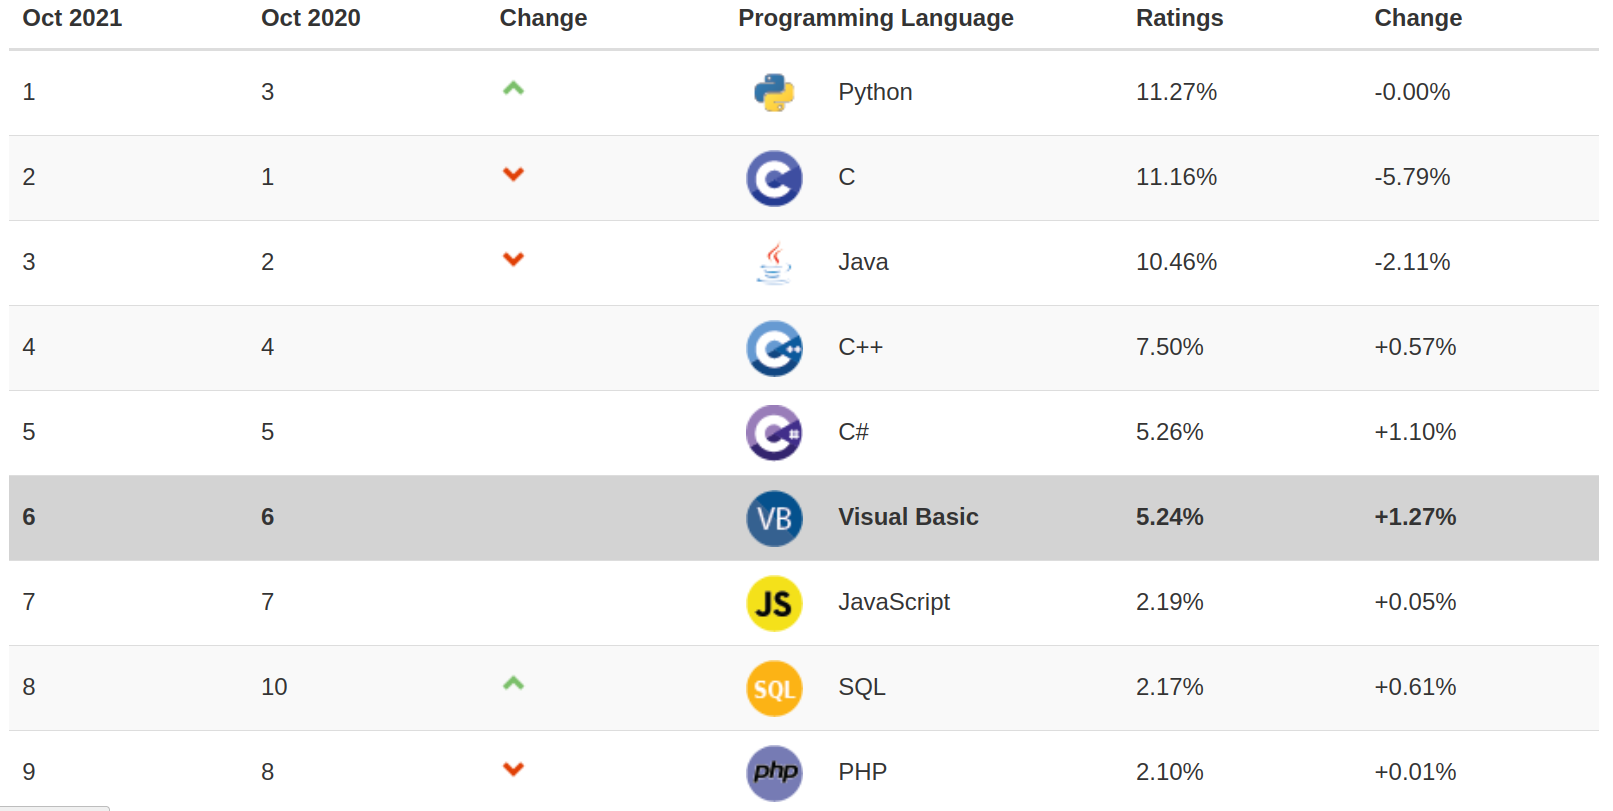The image size is (1613, 811).
Task: Click the green up arrow beside Python
Action: pos(513,89)
